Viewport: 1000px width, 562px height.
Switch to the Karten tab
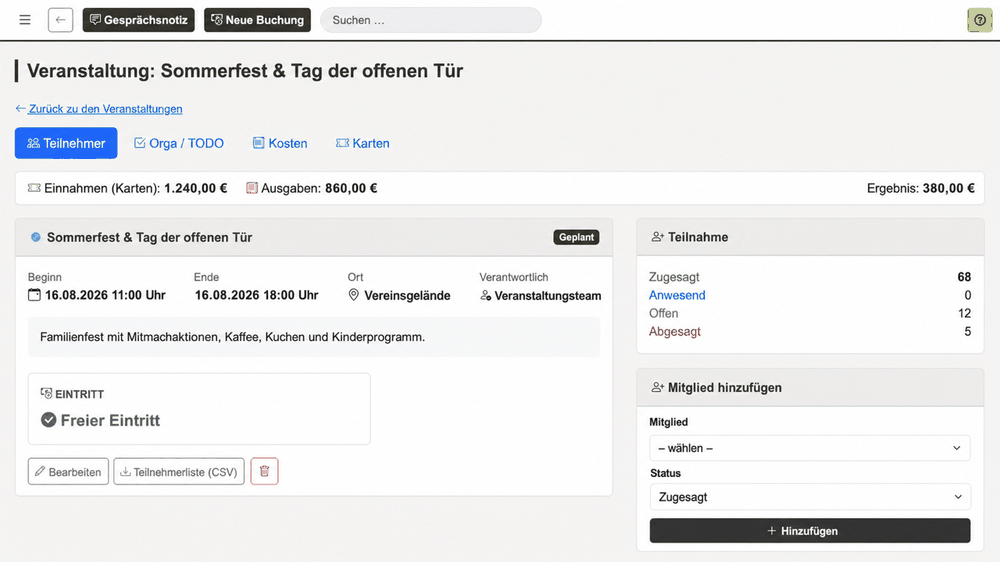point(363,143)
